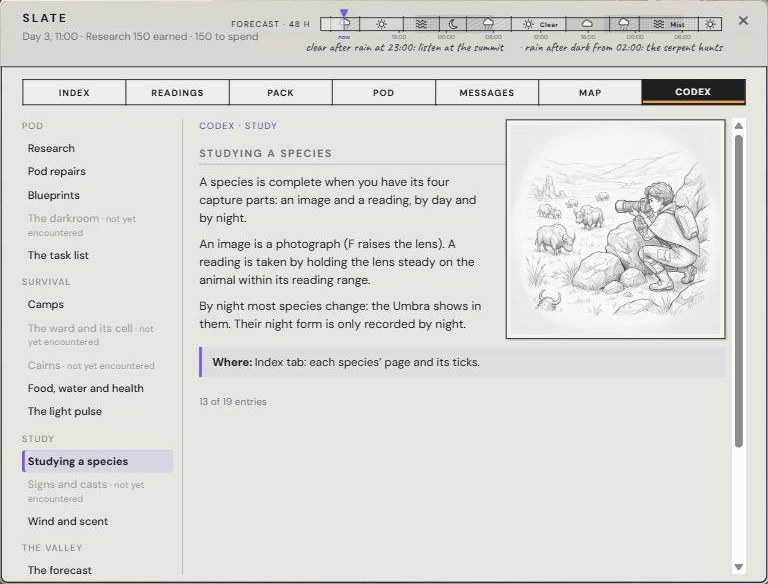
Task: Click the 'Day 3, 11:00' status text
Action: pos(50,36)
